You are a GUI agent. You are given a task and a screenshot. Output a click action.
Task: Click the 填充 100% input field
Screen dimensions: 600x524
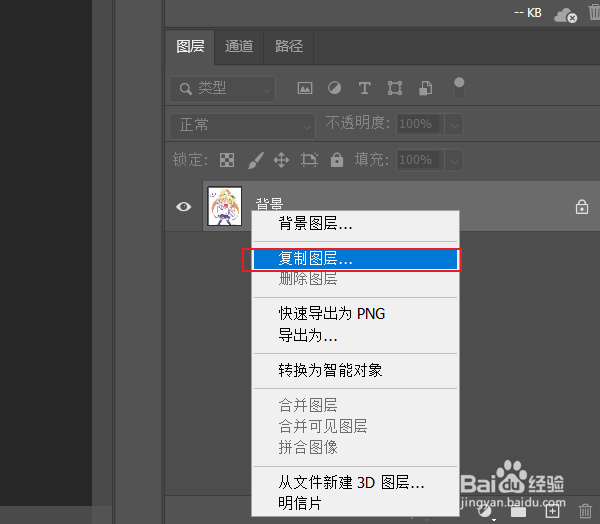(420, 160)
